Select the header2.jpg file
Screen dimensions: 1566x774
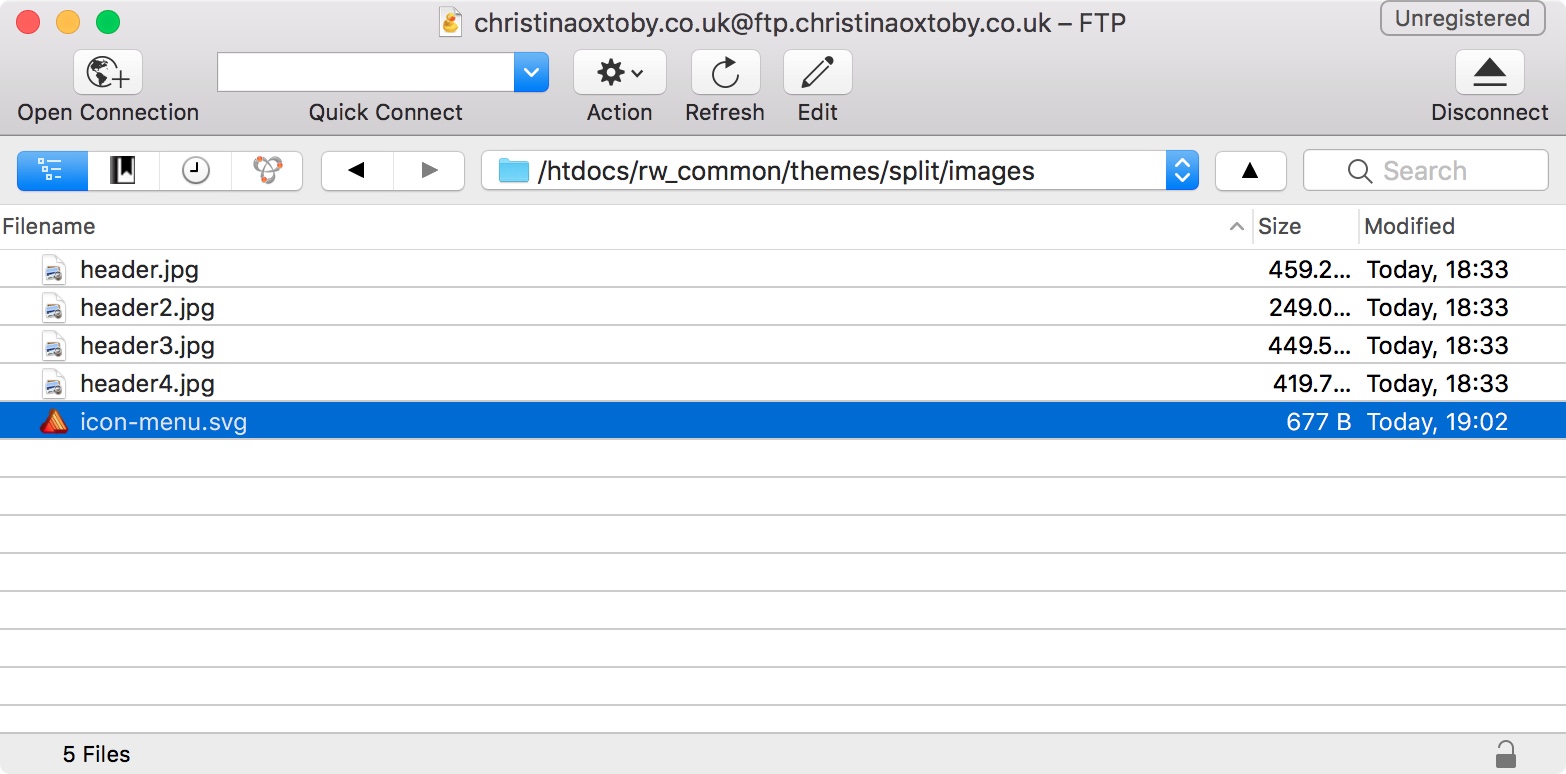coord(147,308)
